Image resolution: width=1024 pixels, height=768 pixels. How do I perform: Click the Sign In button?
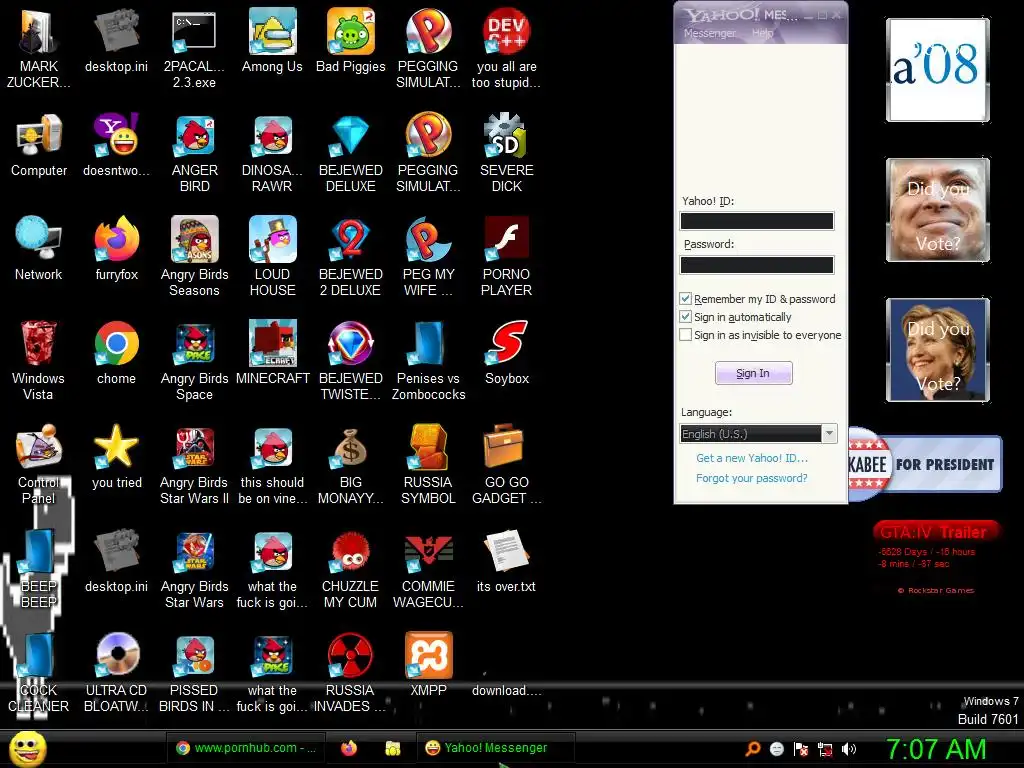754,373
